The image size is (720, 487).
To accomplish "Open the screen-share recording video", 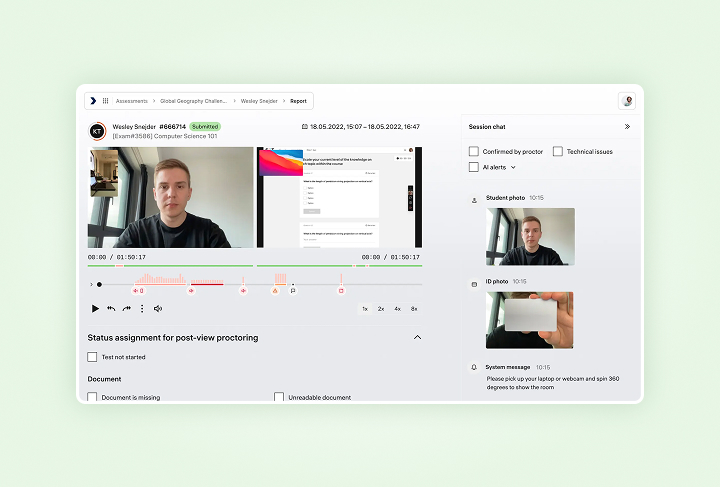I will point(339,197).
